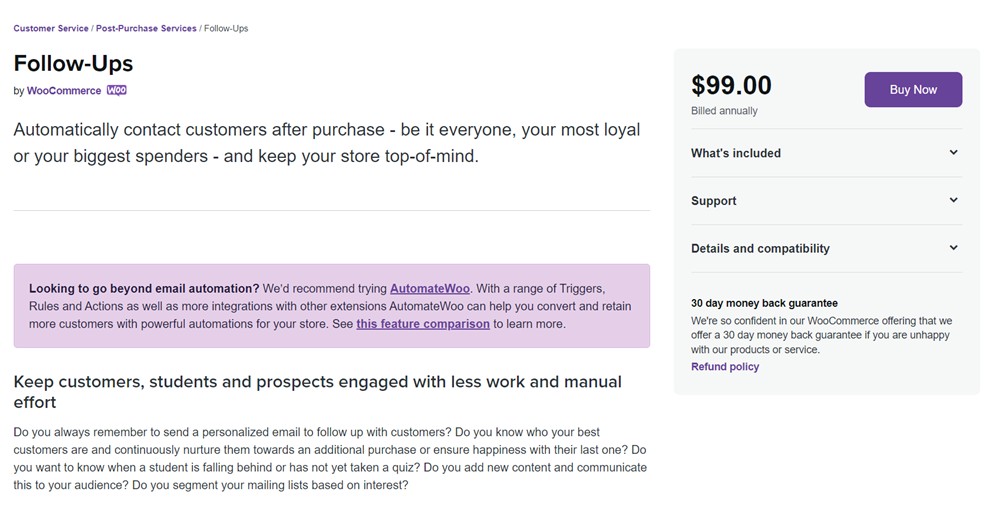Click the $99.00 price
Image resolution: width=1000 pixels, height=506 pixels.
731,86
